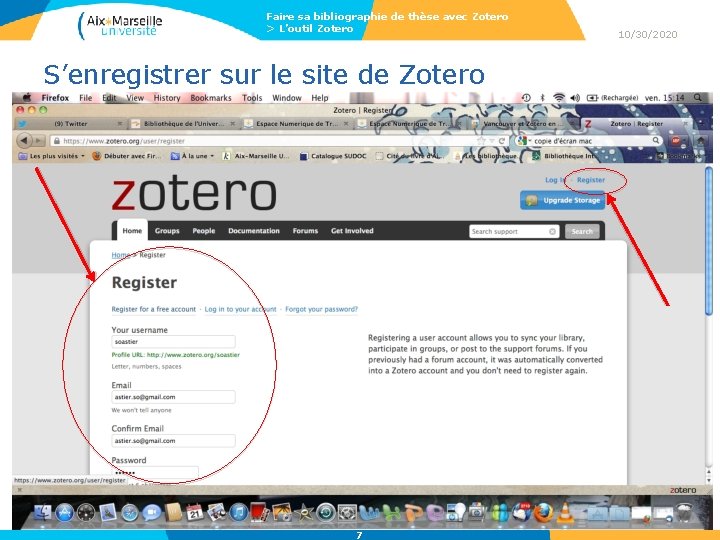Open Safari from the dock
Image resolution: width=720 pixels, height=540 pixels.
[130, 512]
